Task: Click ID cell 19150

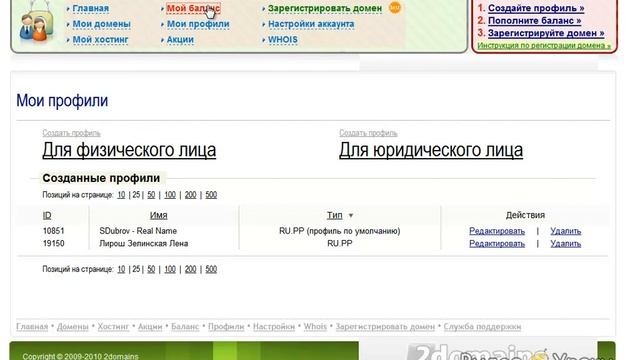Action: pyautogui.click(x=53, y=244)
